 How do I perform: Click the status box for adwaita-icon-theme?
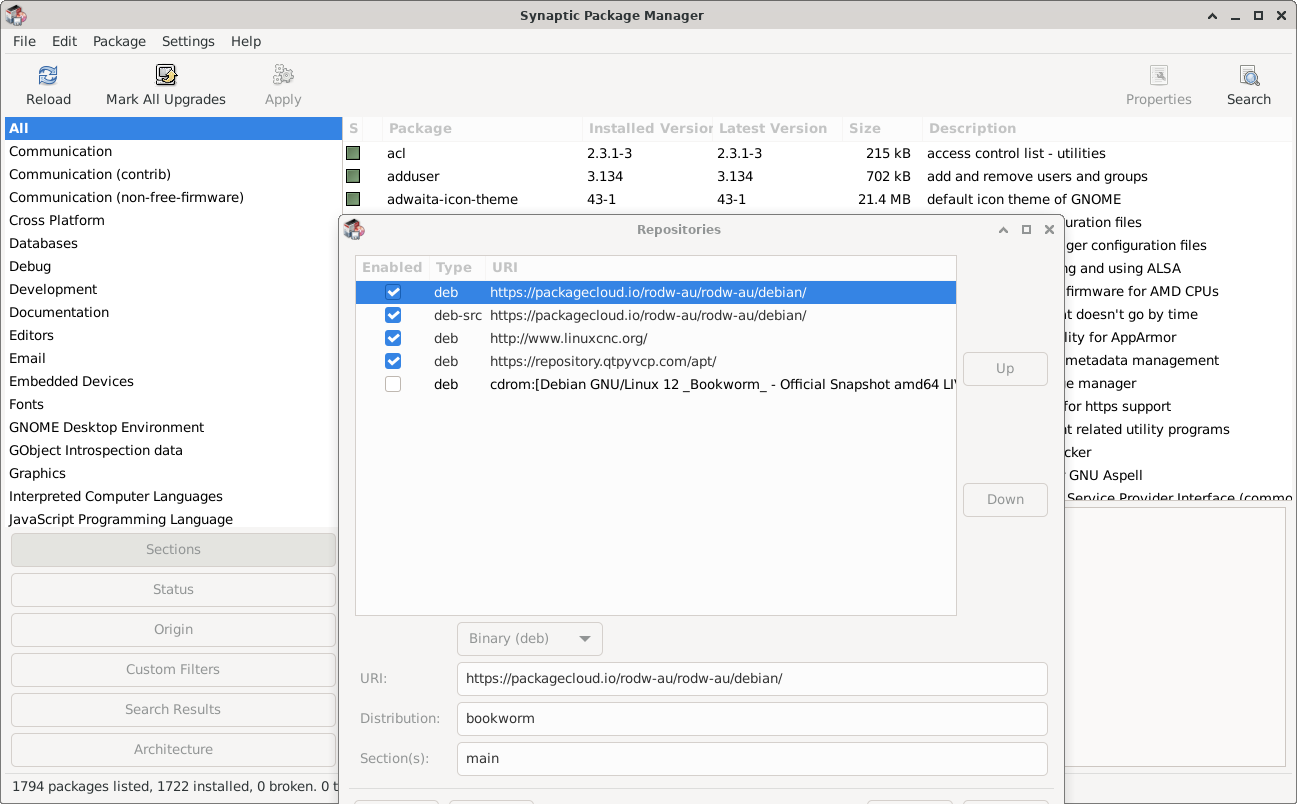pos(353,199)
